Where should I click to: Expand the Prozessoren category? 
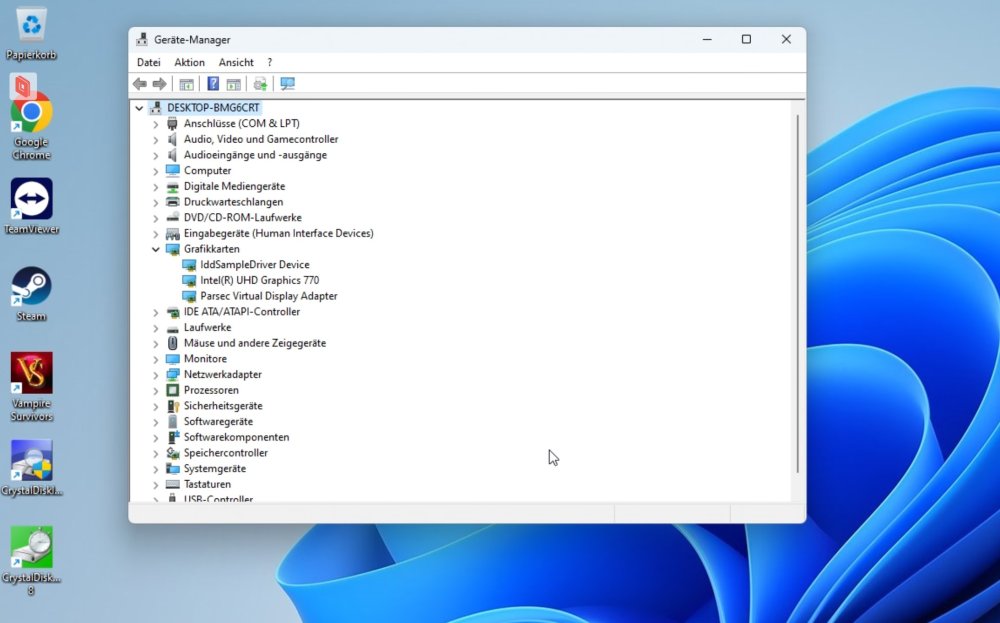click(x=156, y=390)
